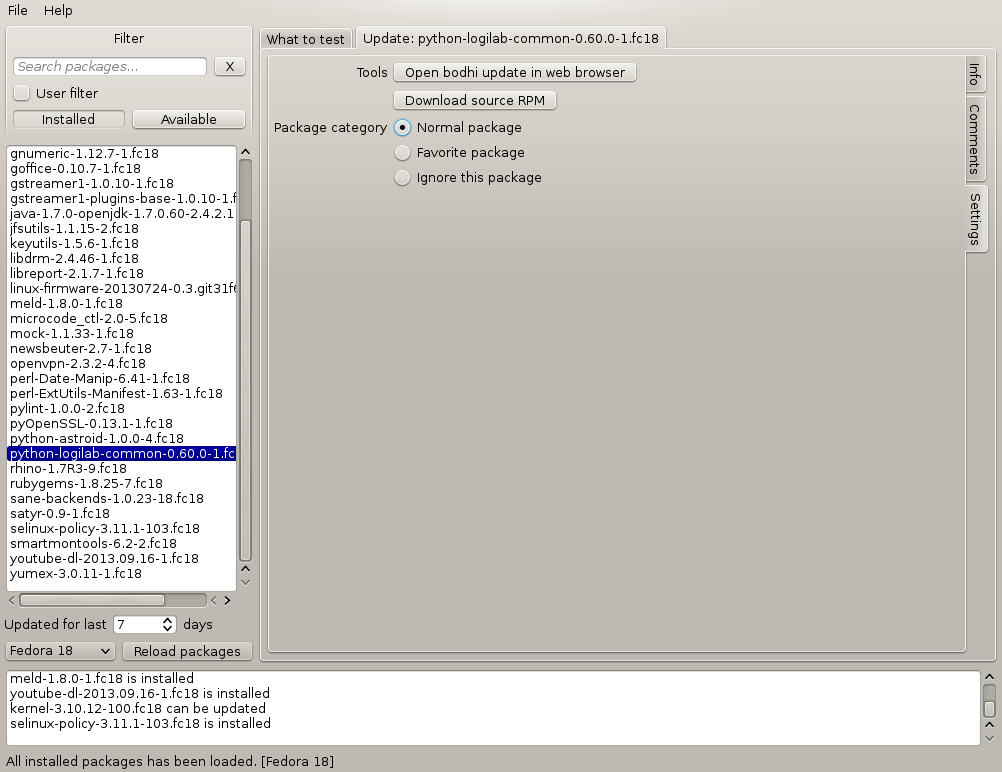1002x772 pixels.
Task: Click the Updated for last days value field
Action: pos(137,624)
